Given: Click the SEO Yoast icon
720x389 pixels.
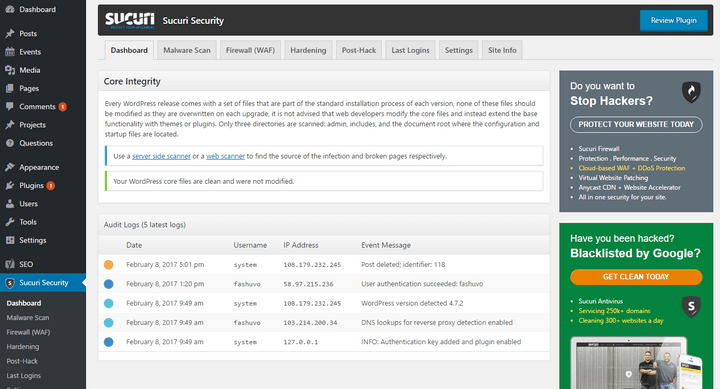Looking at the screenshot, I should coord(10,264).
